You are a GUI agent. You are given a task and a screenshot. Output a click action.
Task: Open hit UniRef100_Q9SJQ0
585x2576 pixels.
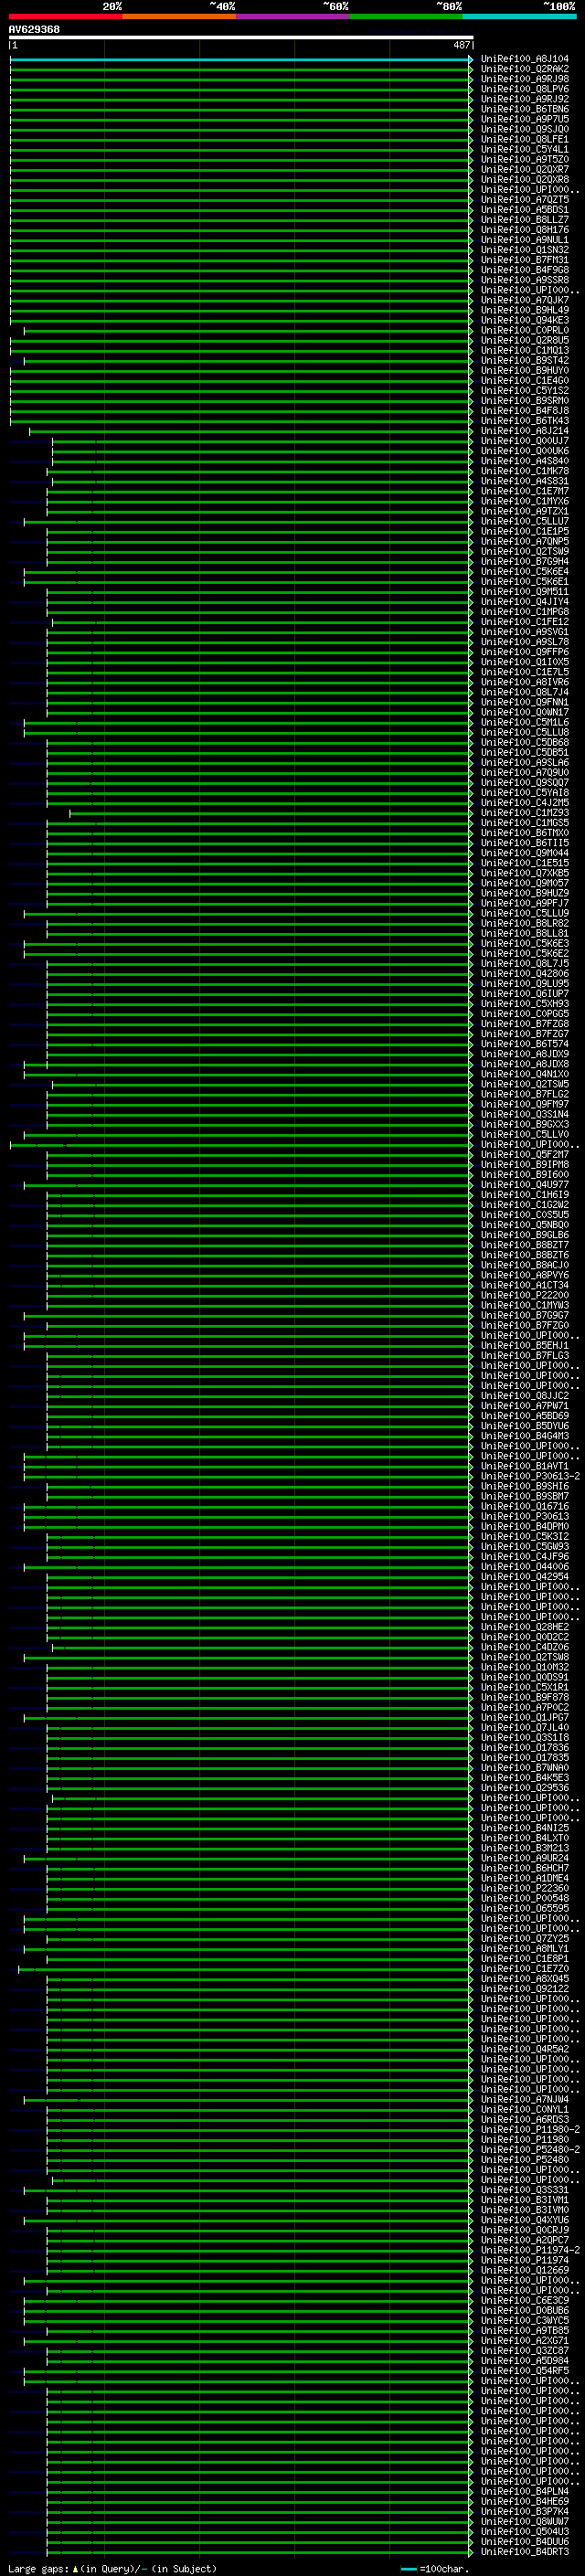click(525, 129)
